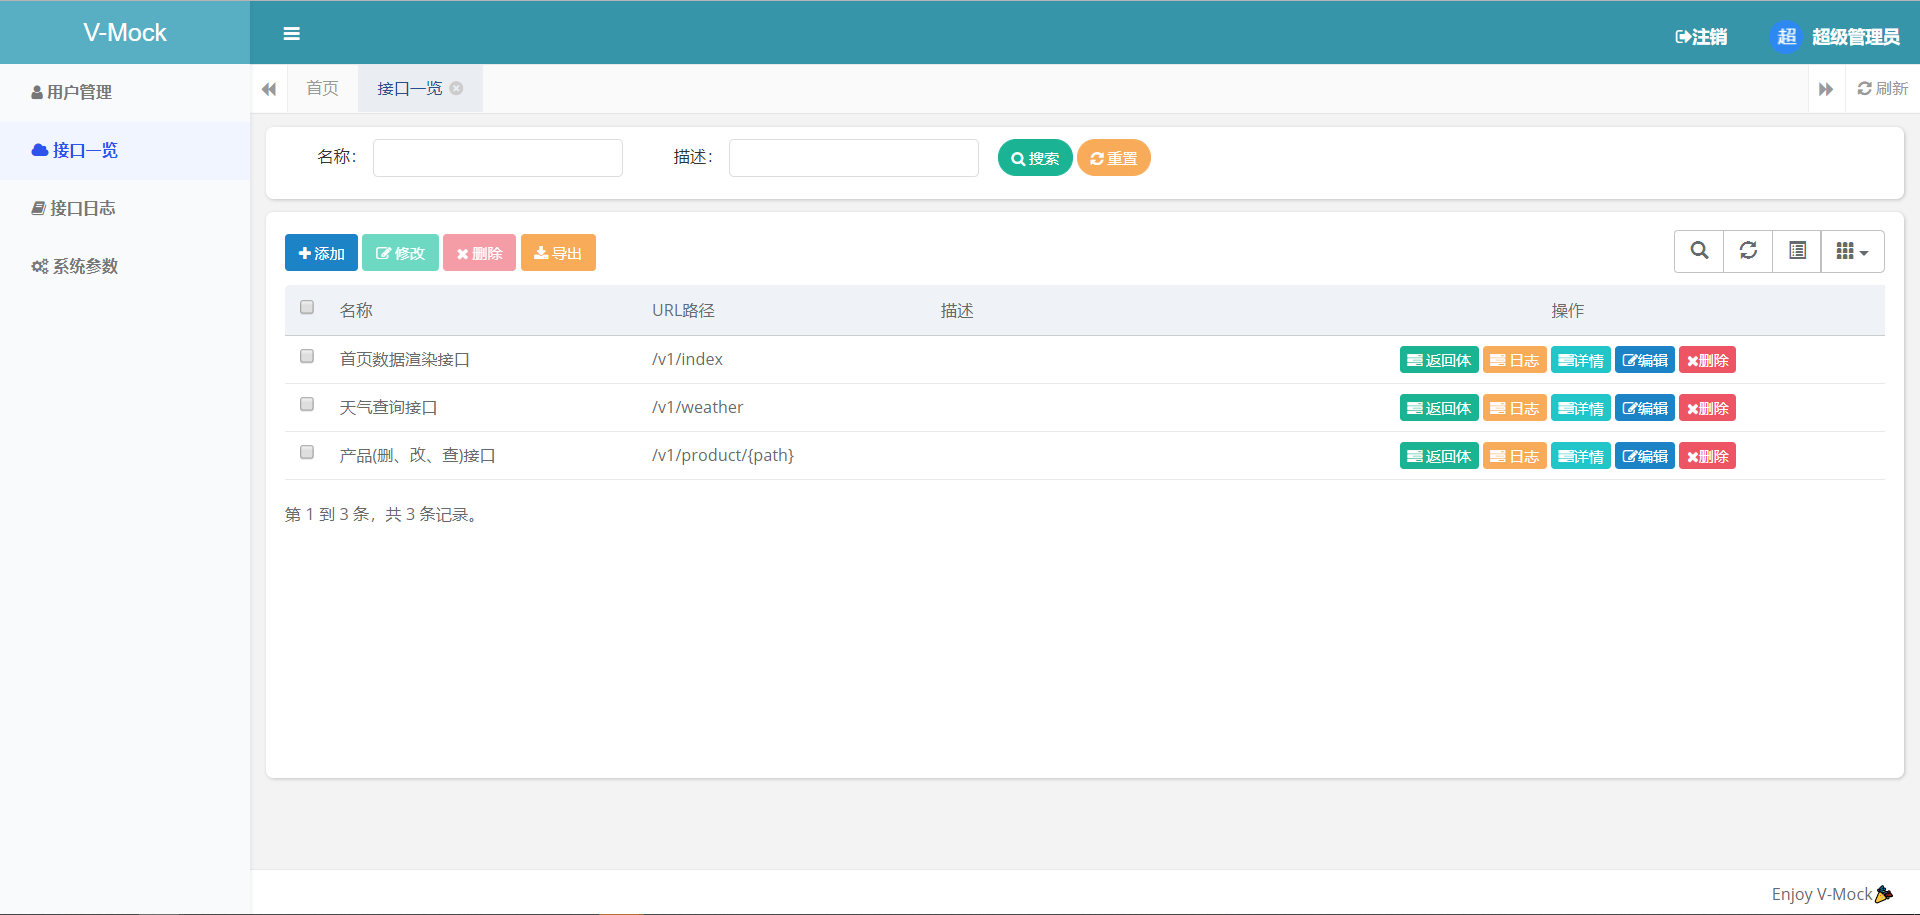Click red 删除 for /v1/index row
This screenshot has height=915, width=1920.
1707,360
